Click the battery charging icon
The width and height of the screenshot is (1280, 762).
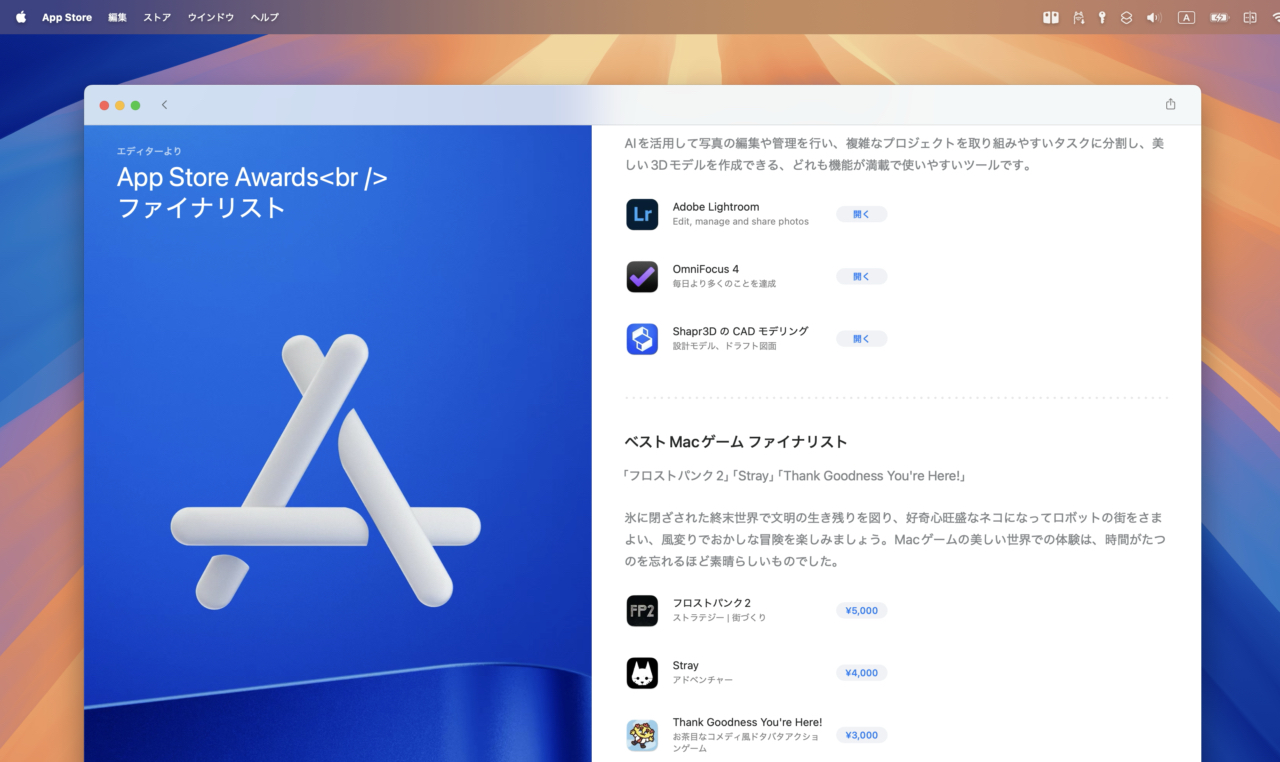pyautogui.click(x=1219, y=17)
